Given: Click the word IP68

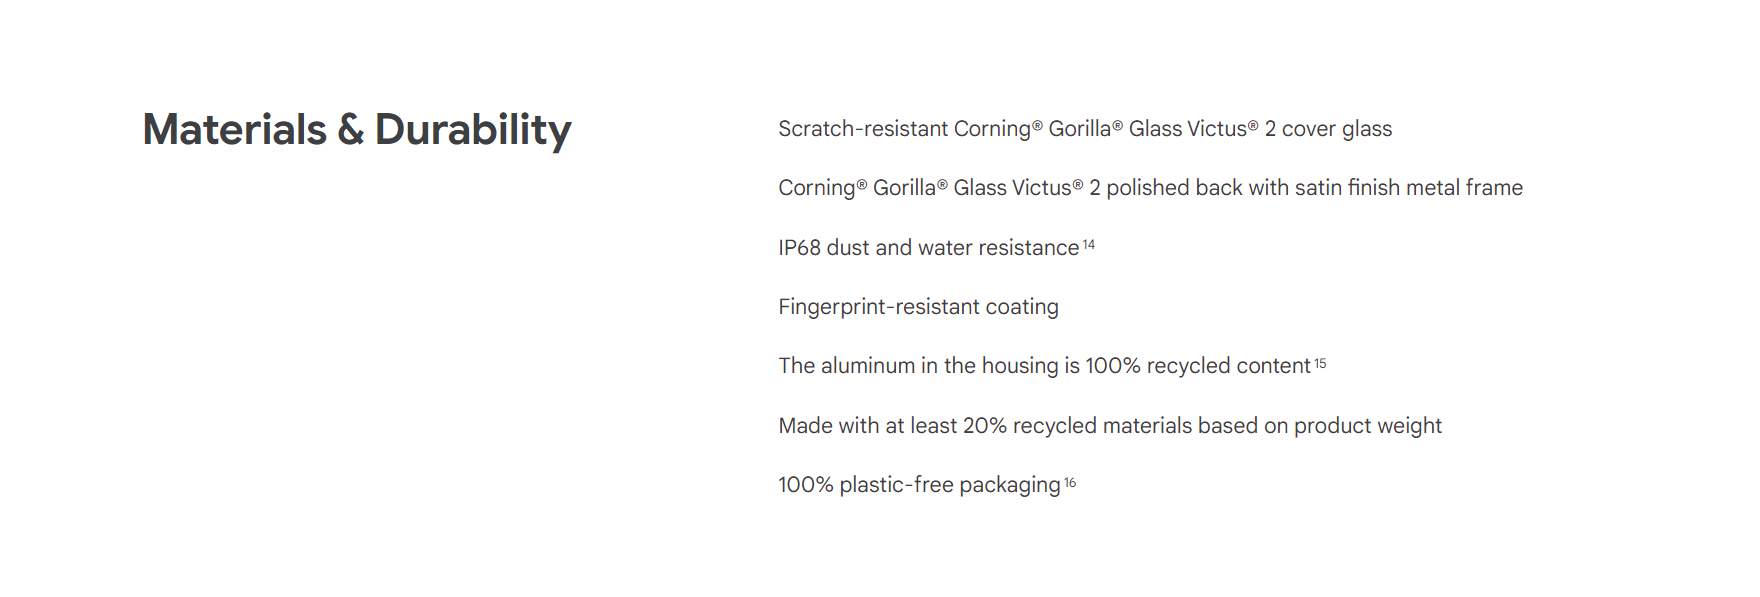Looking at the screenshot, I should click(x=799, y=248).
